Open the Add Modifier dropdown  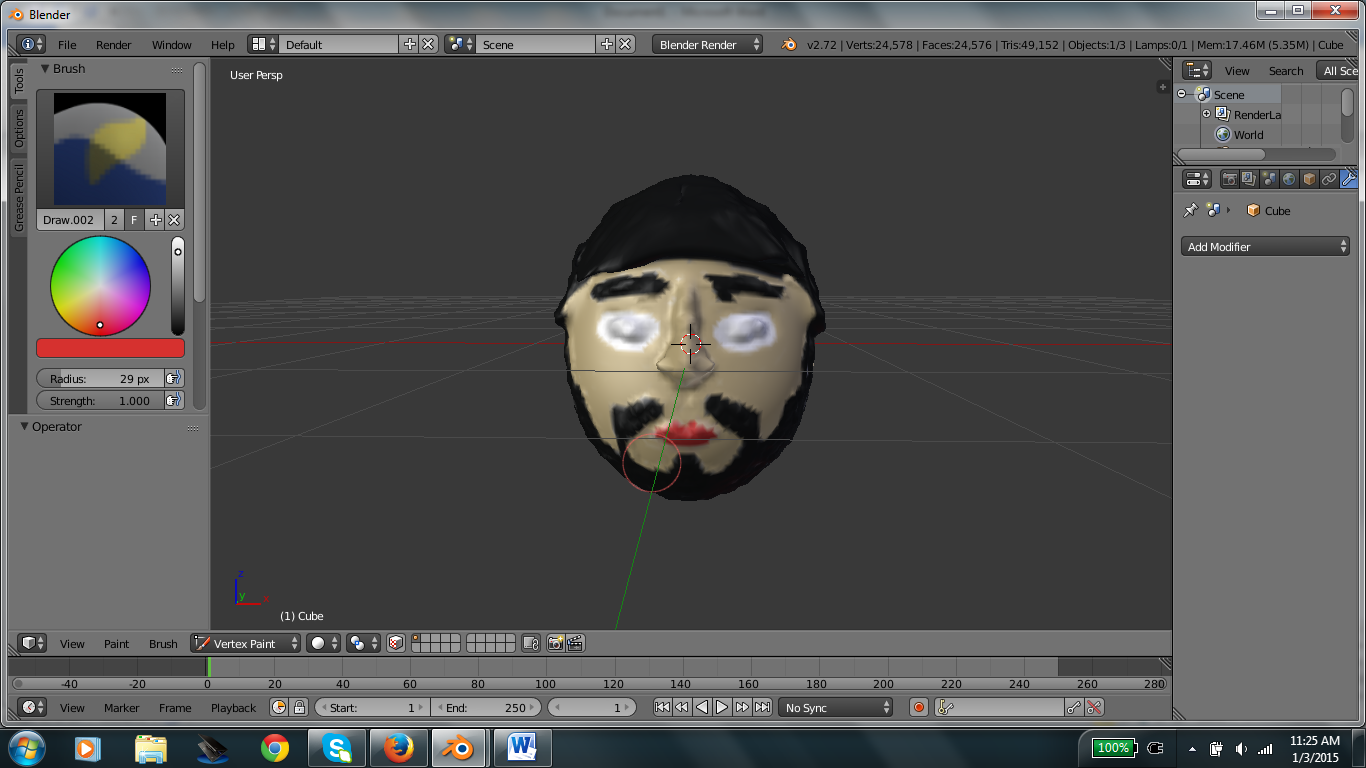(x=1266, y=246)
